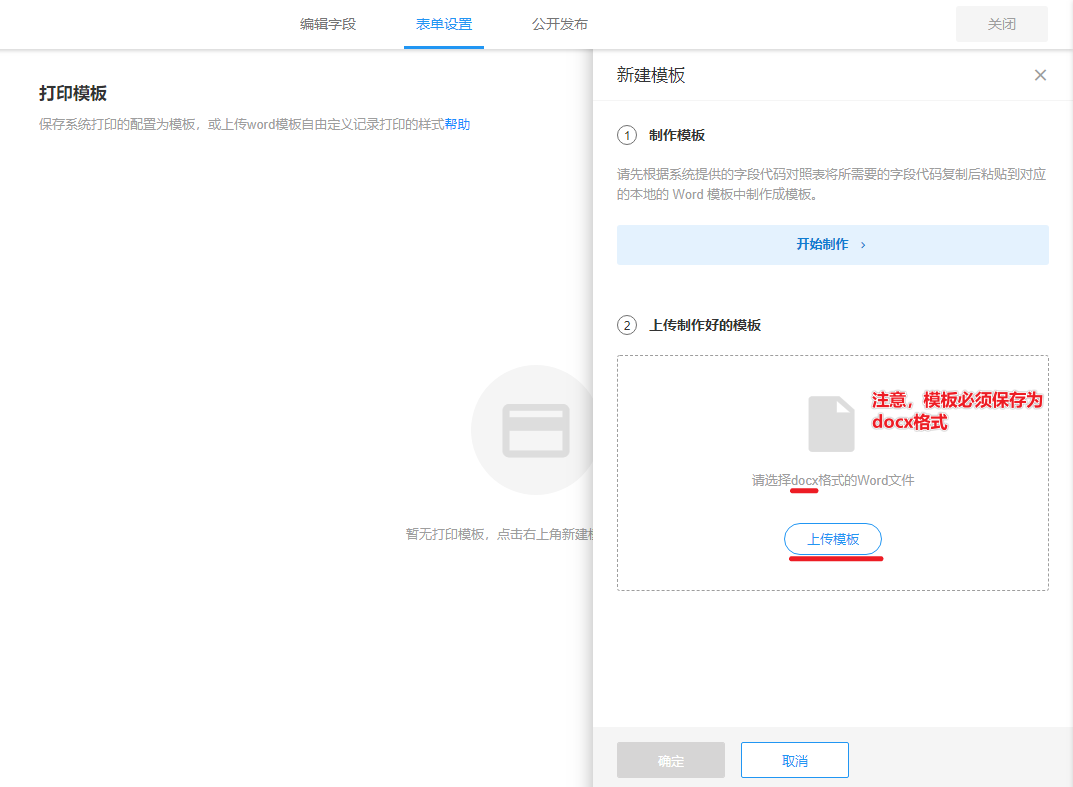
Task: Click the 新建模板 panel title
Action: pyautogui.click(x=651, y=75)
